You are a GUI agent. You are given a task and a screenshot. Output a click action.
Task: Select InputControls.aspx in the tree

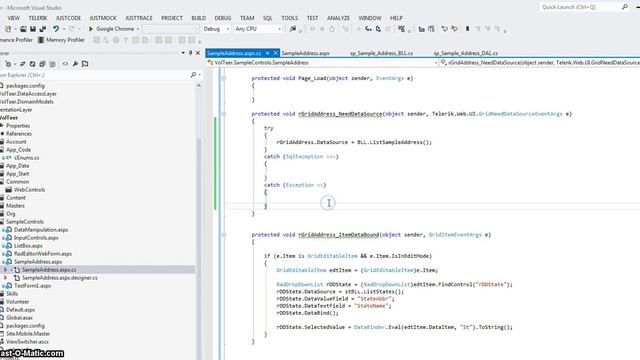[x=36, y=238]
